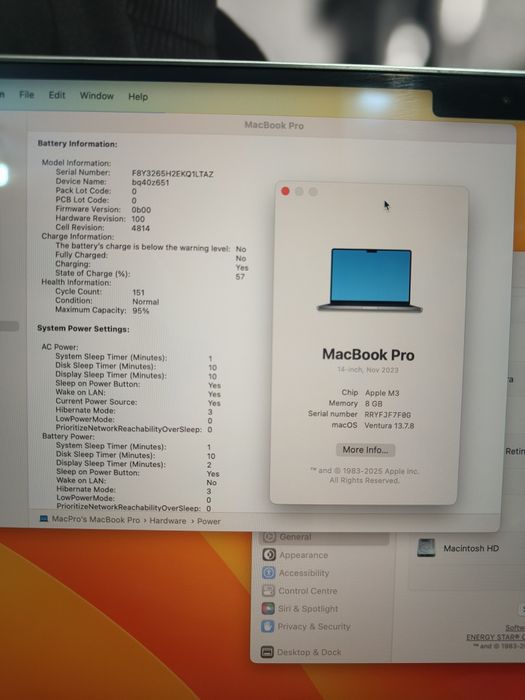Select the Firmware Version value 0b00
525x700 pixels.
[141, 210]
